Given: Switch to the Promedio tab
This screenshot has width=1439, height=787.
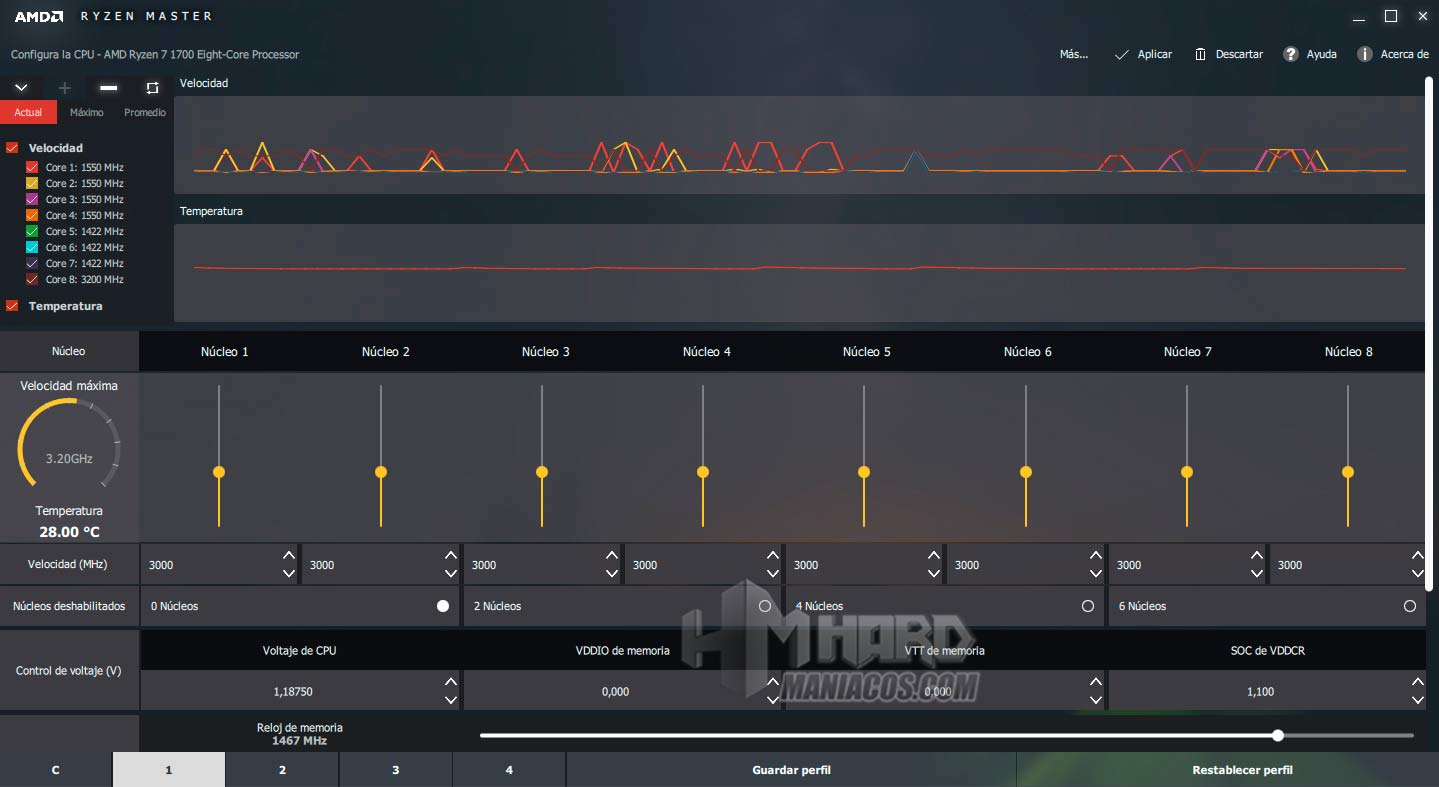Looking at the screenshot, I should click(145, 112).
